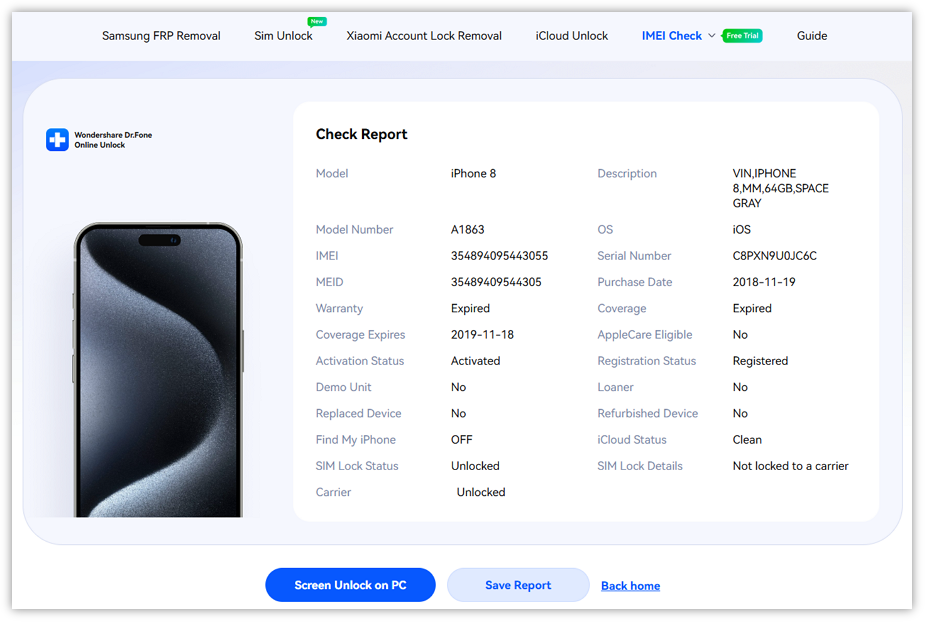
Task: Click the Demo Unit value No
Action: coord(458,387)
